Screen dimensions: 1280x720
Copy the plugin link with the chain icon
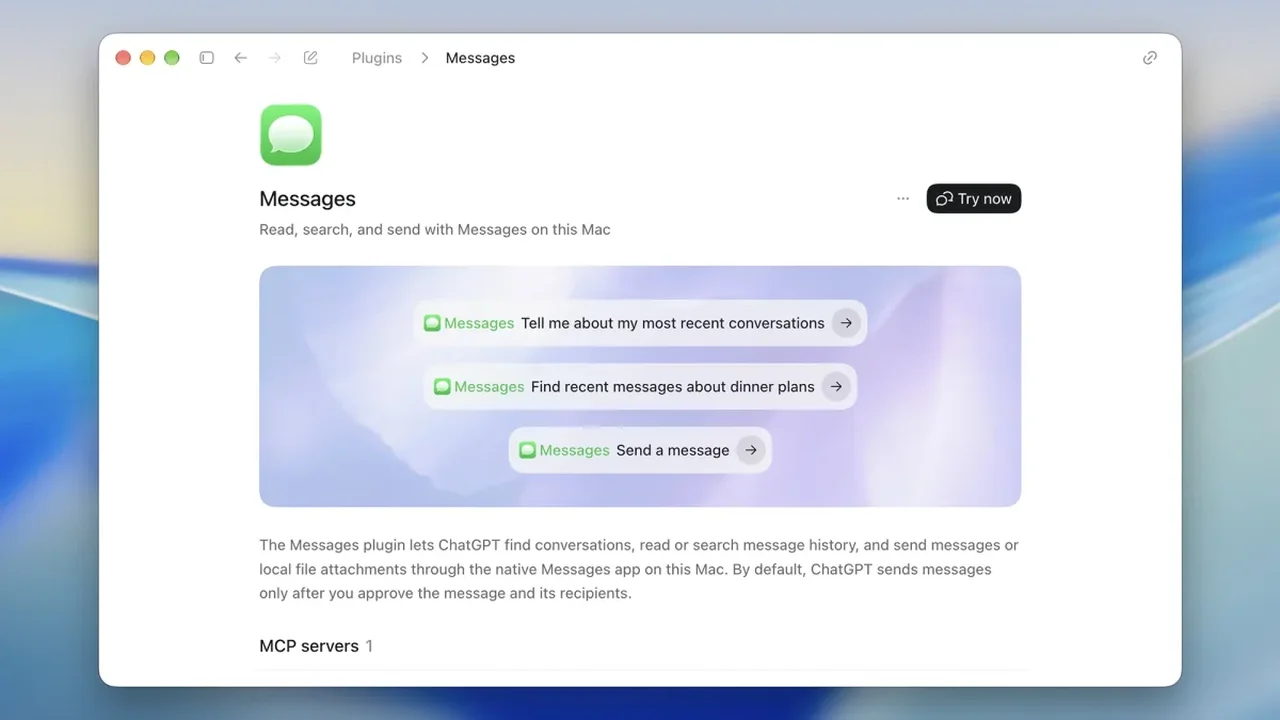coord(1150,58)
